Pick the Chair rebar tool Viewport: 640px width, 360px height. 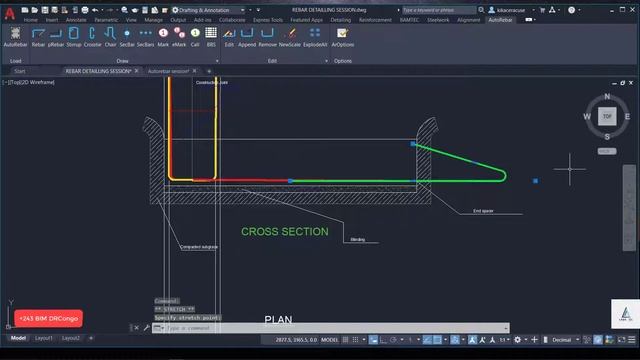pos(110,37)
